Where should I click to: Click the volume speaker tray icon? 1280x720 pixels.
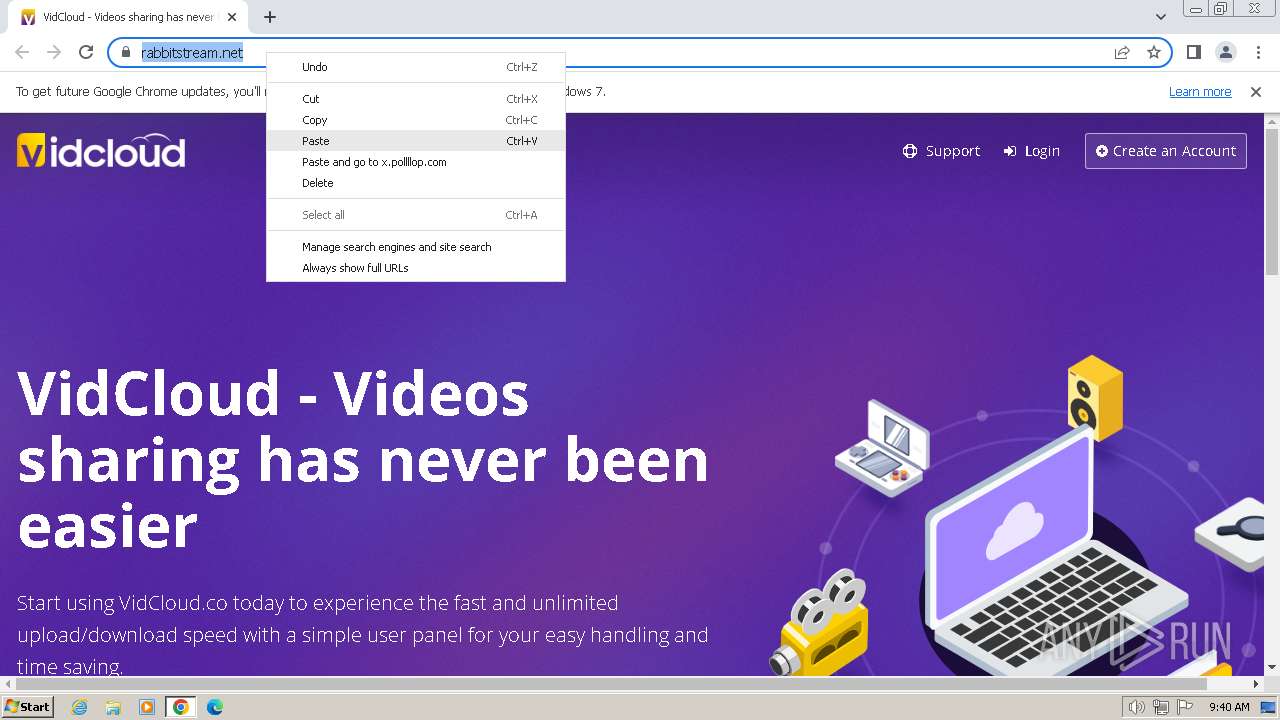click(1137, 707)
